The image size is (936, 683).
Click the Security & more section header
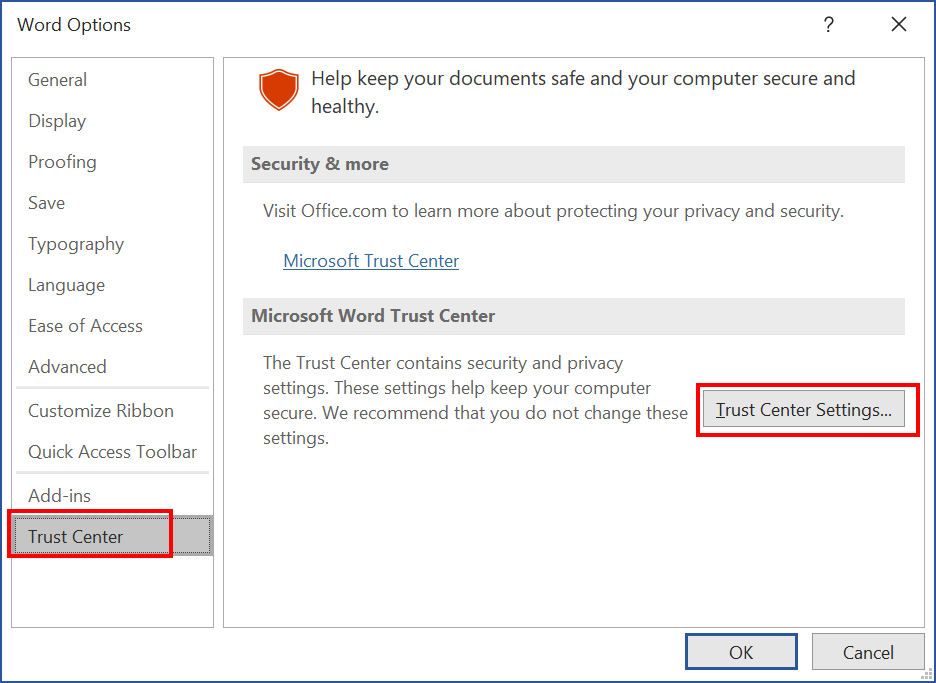click(x=574, y=164)
